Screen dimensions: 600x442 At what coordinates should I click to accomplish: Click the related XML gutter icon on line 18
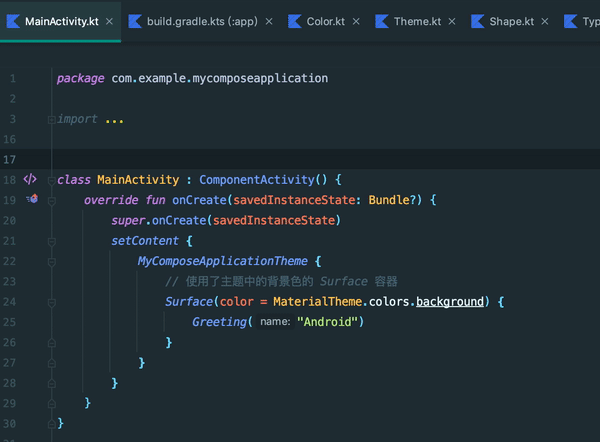[30, 179]
